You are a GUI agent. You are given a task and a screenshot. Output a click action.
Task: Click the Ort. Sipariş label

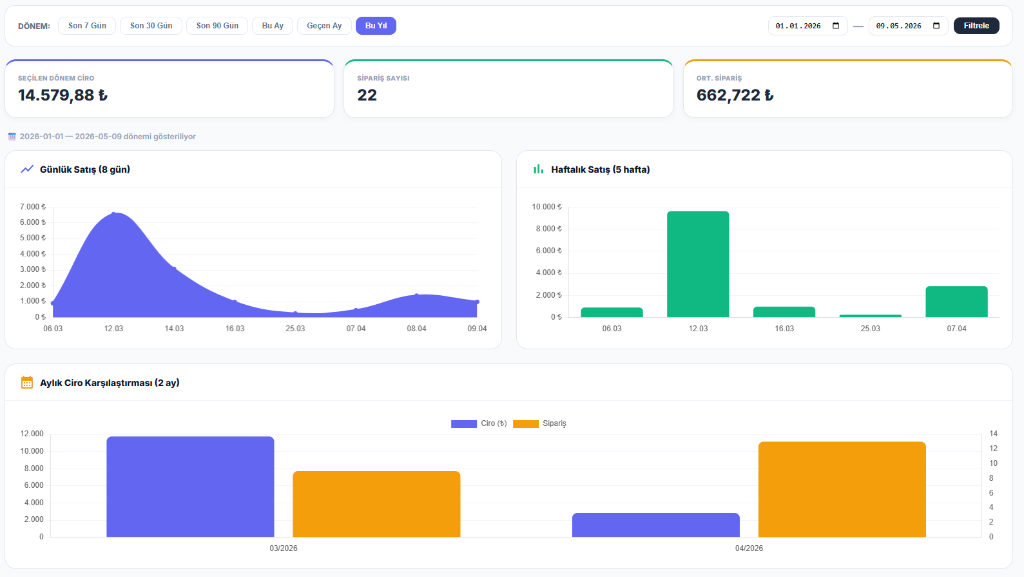click(719, 78)
